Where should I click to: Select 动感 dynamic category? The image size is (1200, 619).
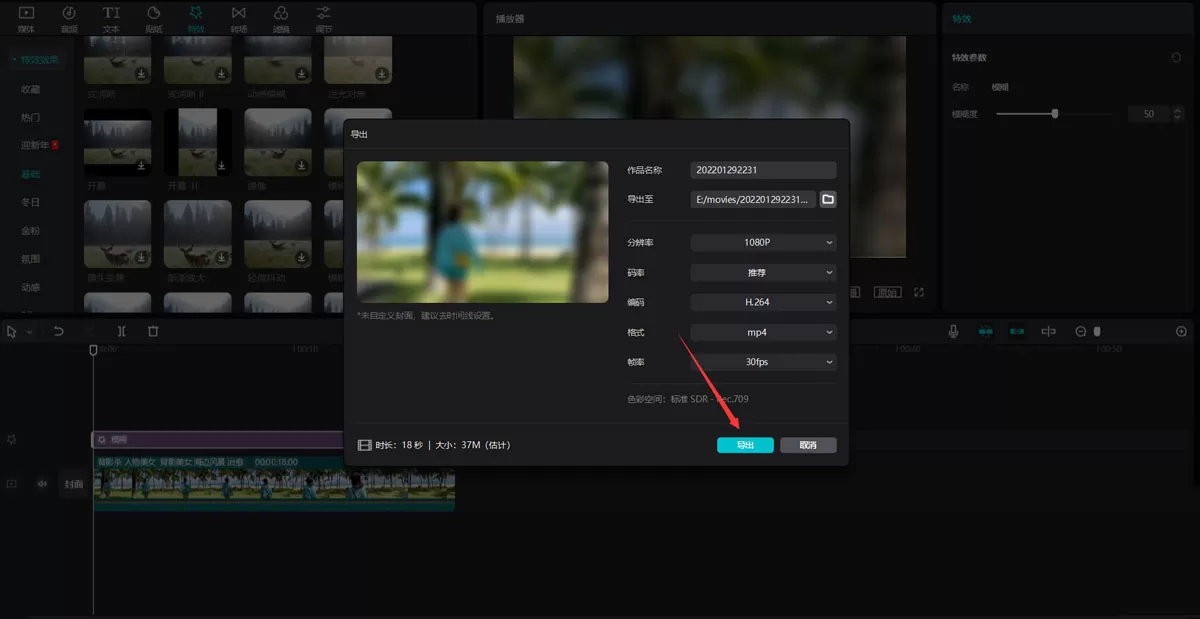tap(31, 287)
